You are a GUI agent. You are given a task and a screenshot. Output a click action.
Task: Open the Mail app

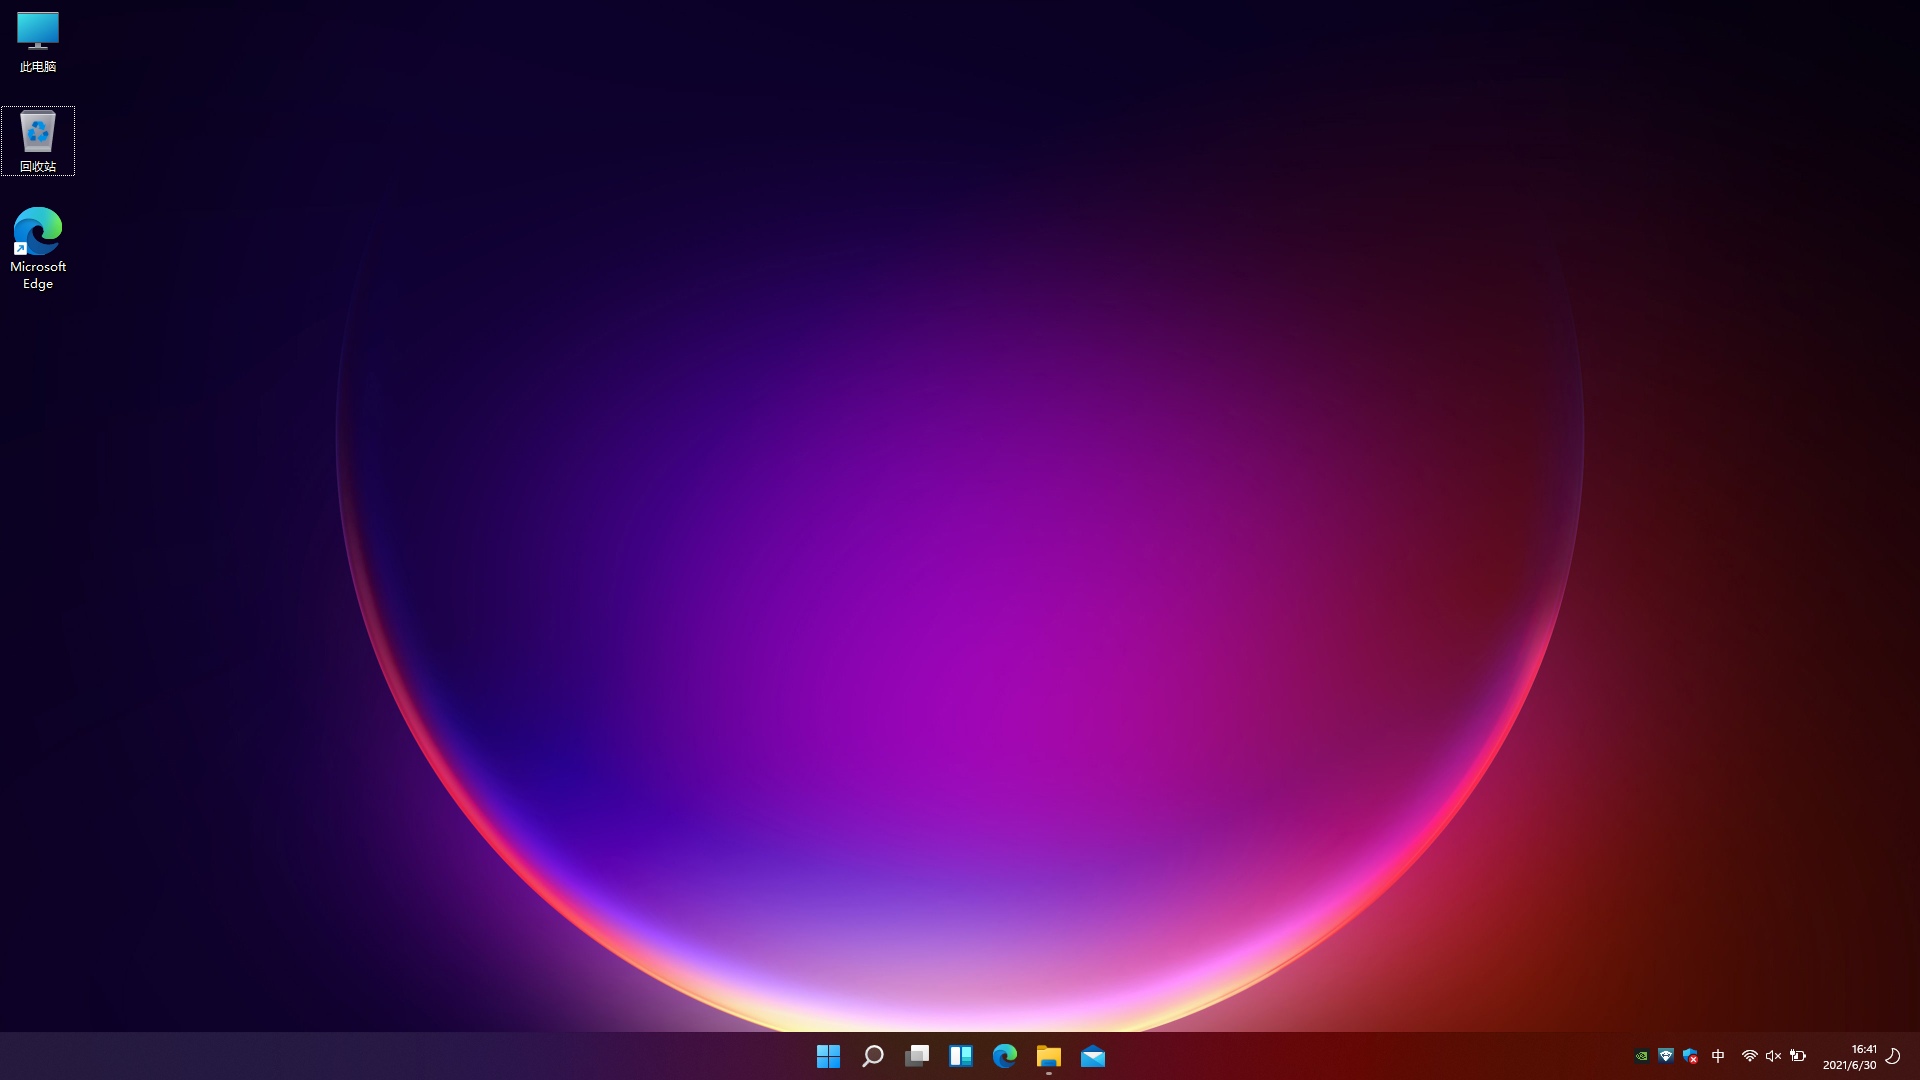tap(1092, 1056)
